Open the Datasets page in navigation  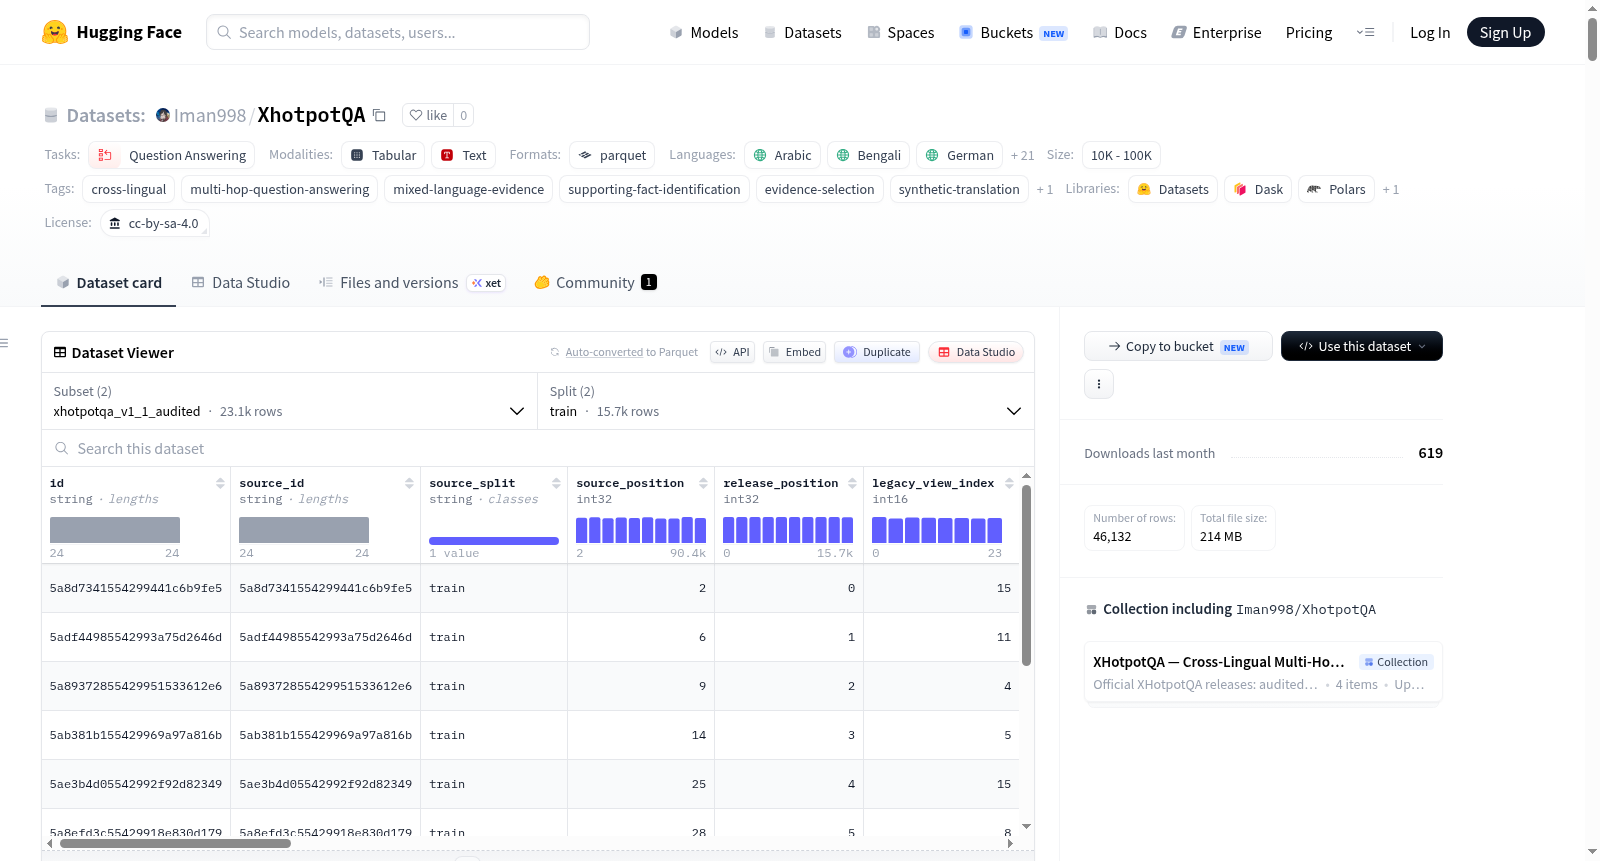coord(802,32)
